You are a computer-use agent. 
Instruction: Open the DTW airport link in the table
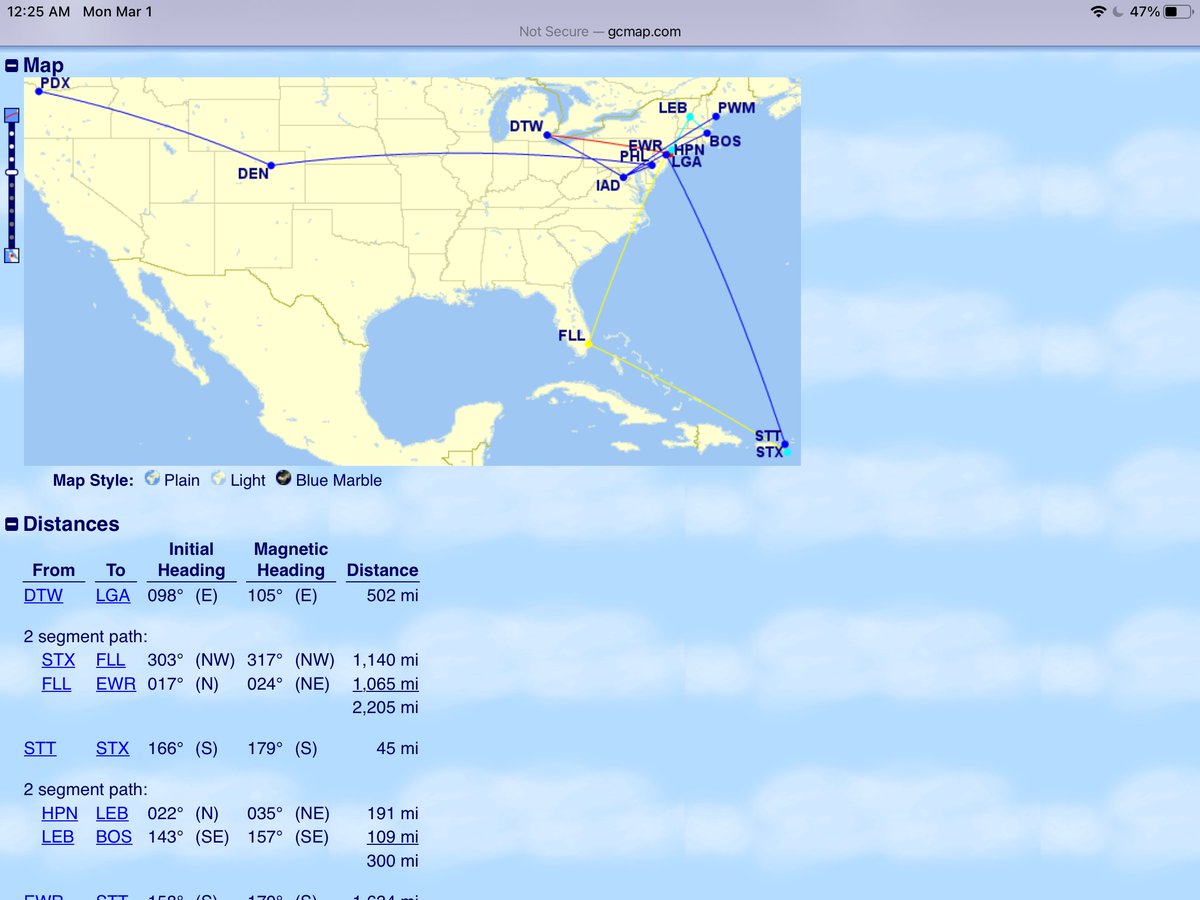pos(43,594)
